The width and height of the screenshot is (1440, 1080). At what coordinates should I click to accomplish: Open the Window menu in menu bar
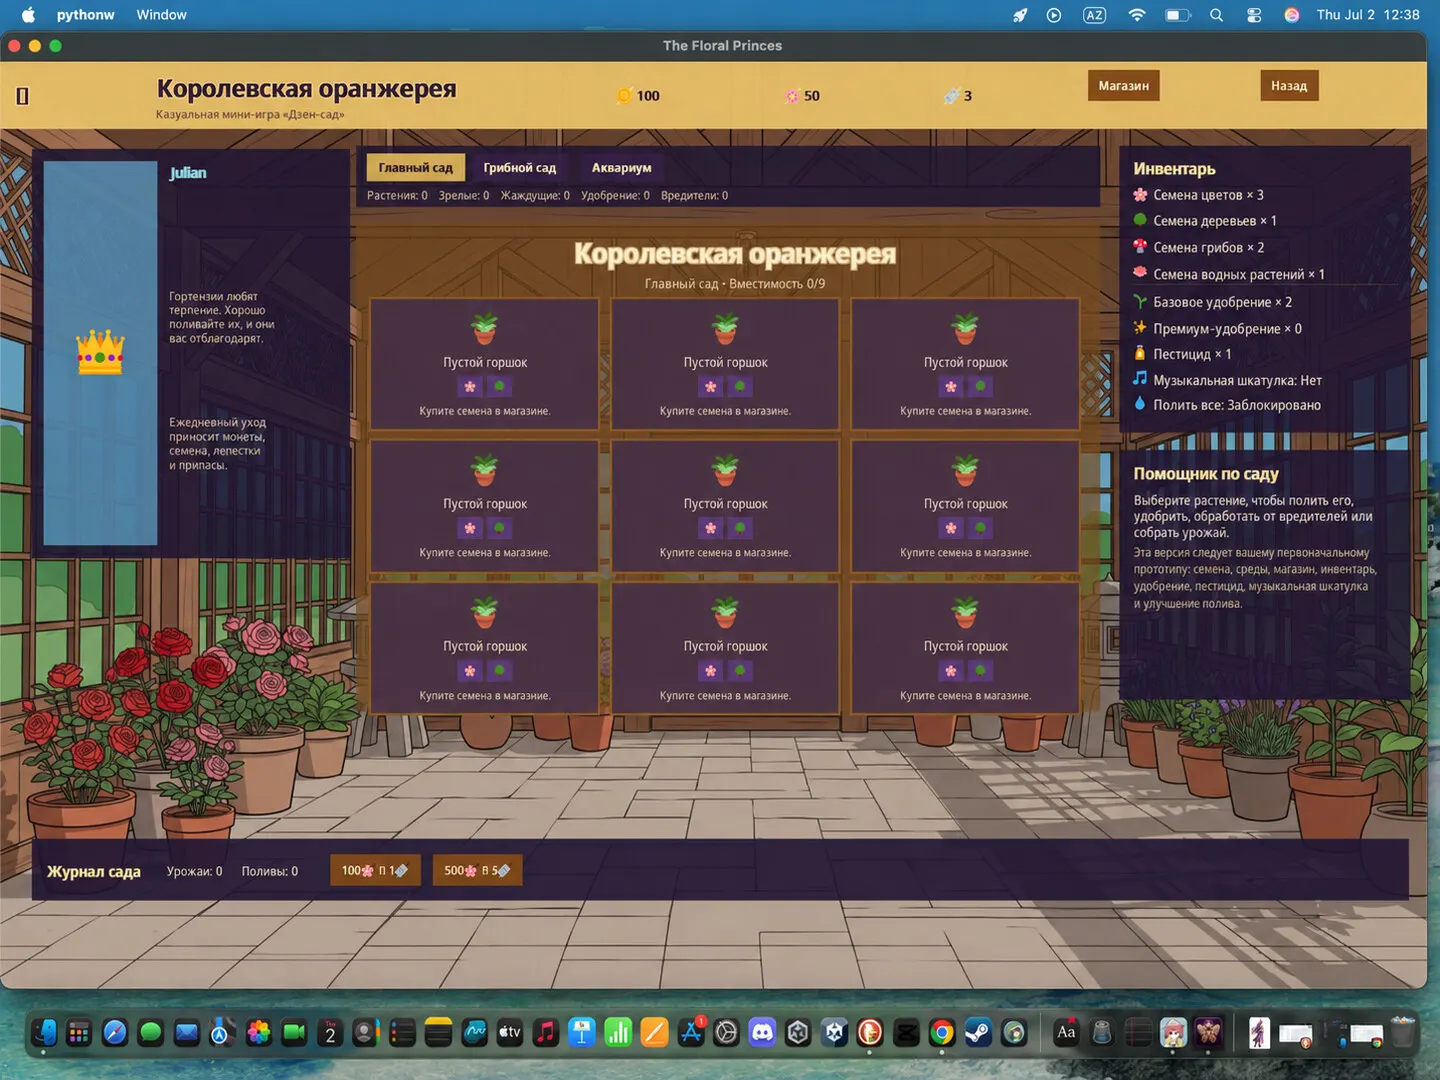[161, 15]
